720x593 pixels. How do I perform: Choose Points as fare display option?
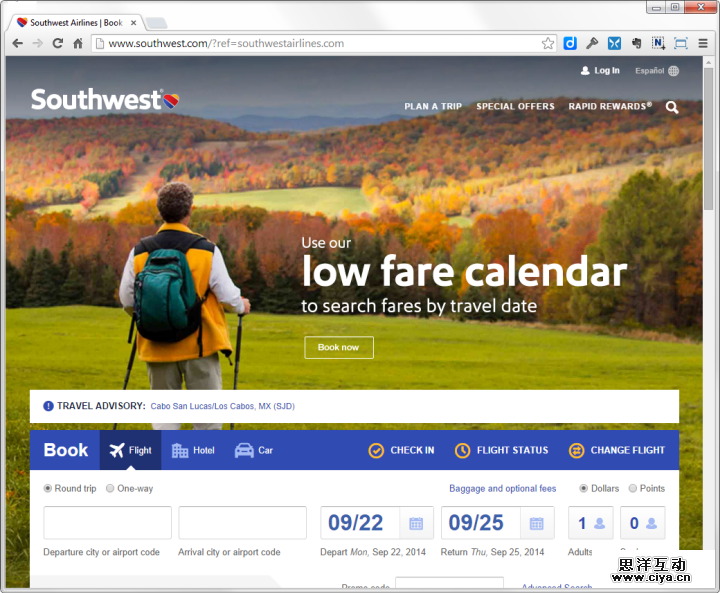(x=633, y=488)
